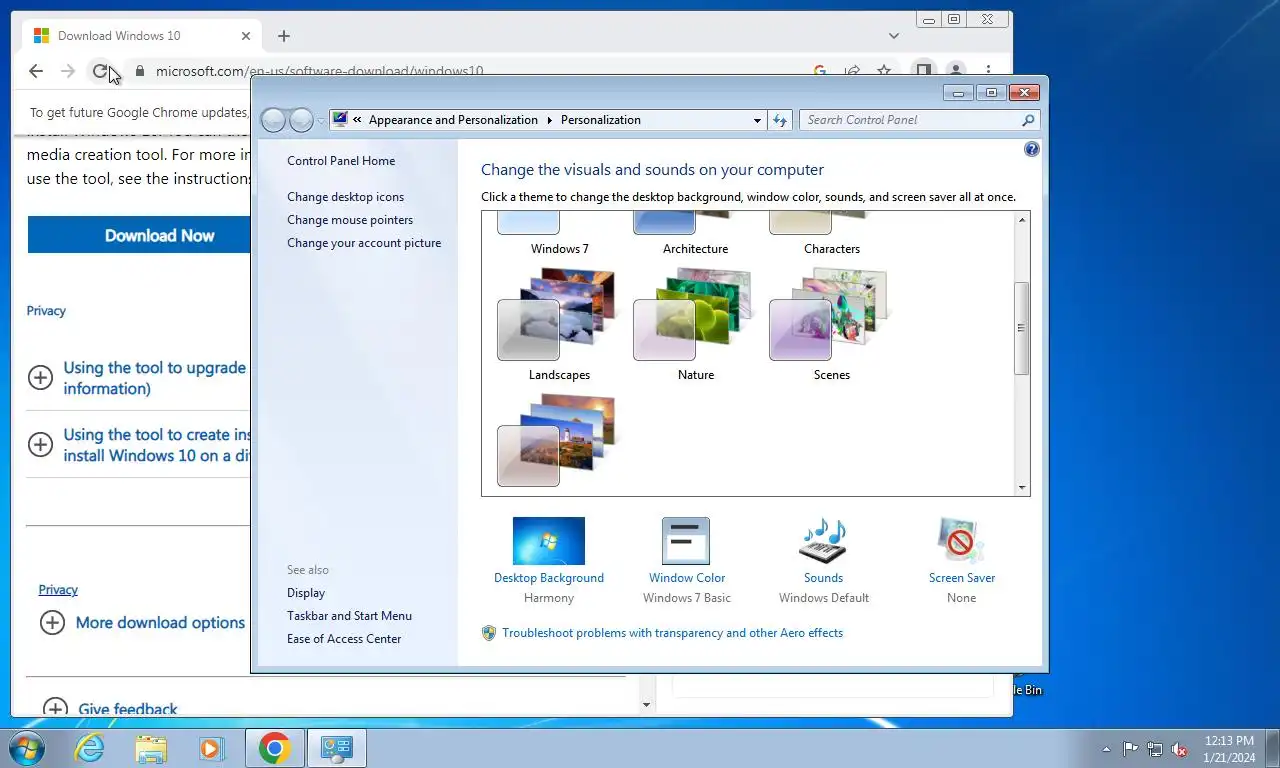Select the lighthouse theme below Landscapes
Viewport: 1280px width, 768px height.
pos(558,440)
